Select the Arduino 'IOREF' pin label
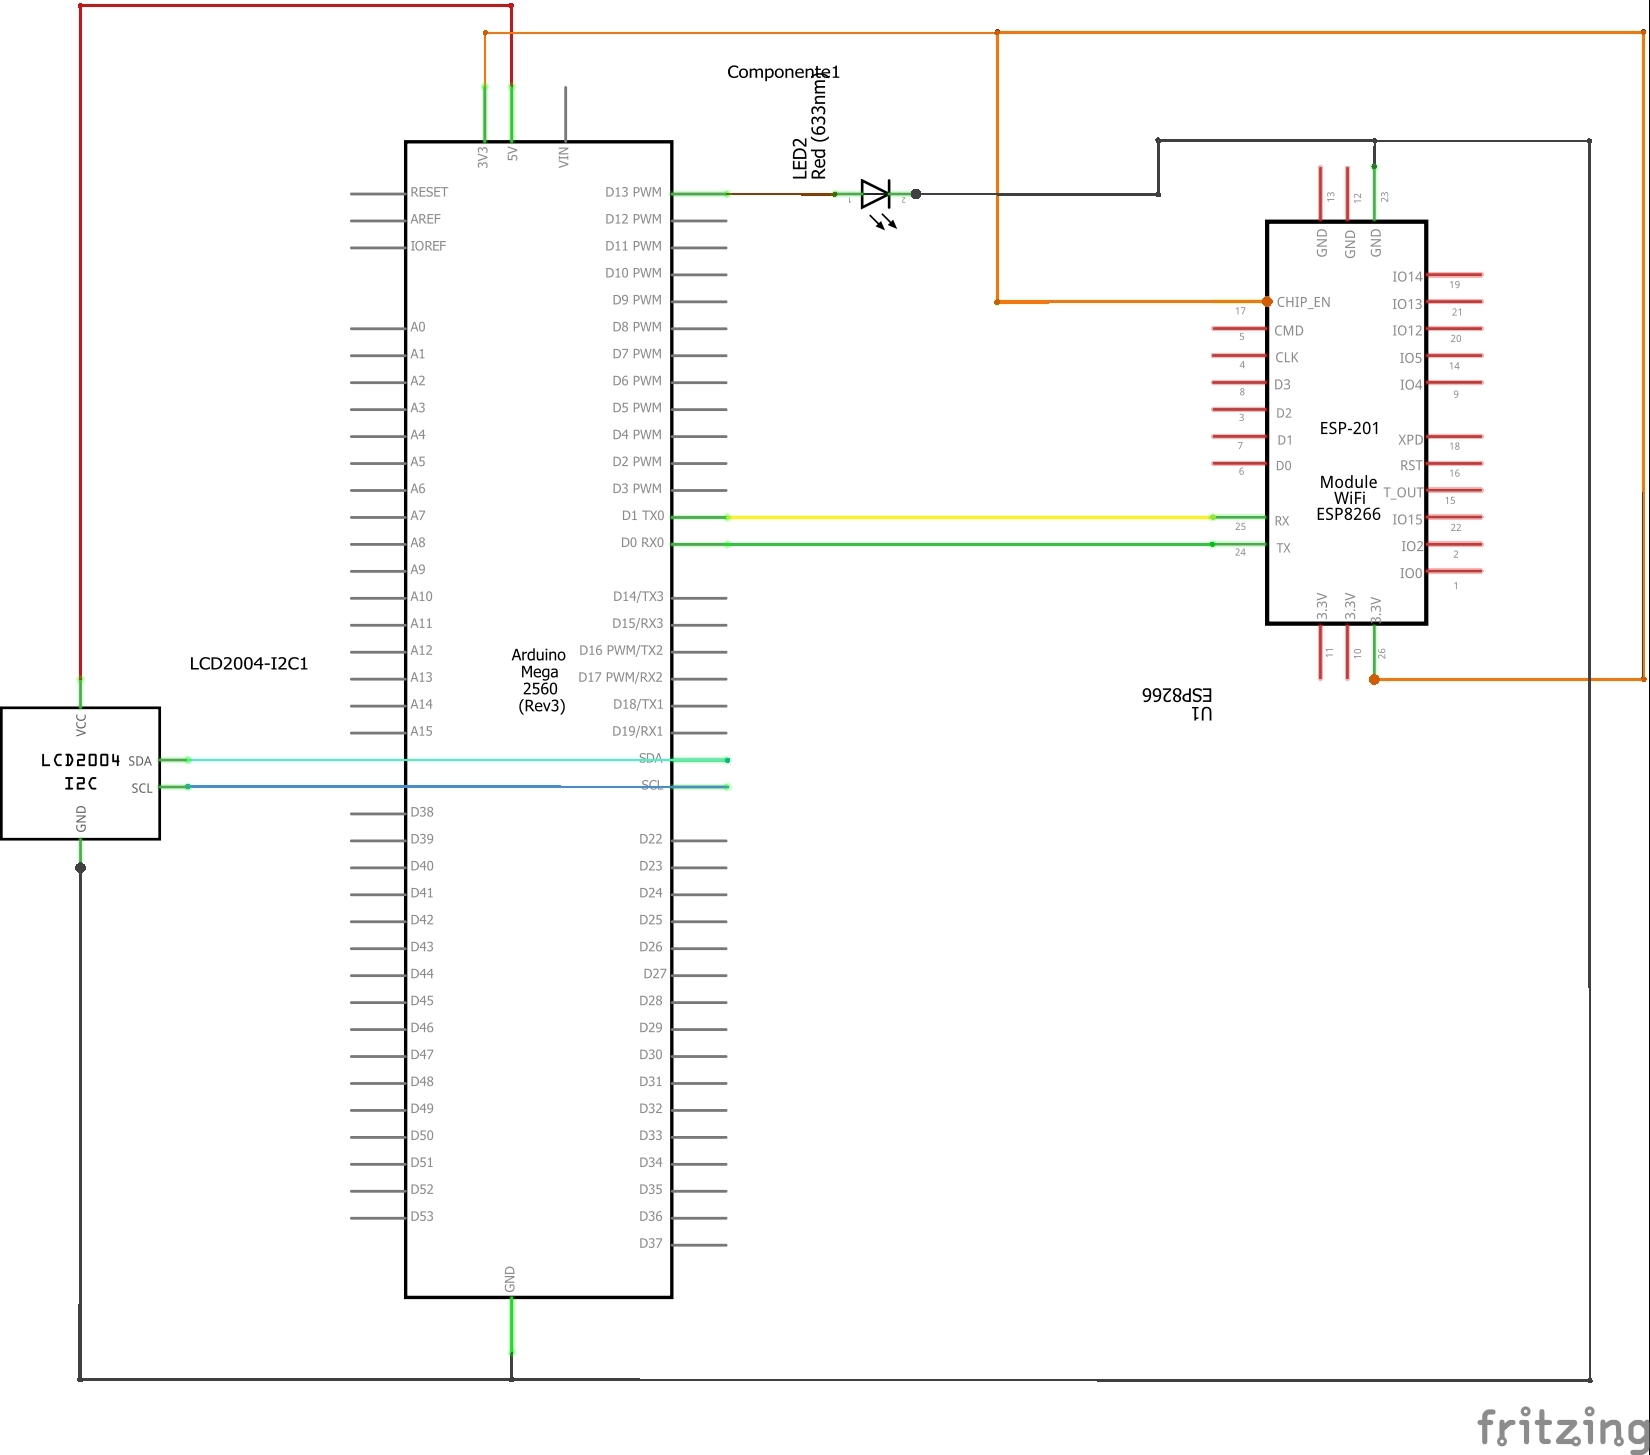 (428, 246)
